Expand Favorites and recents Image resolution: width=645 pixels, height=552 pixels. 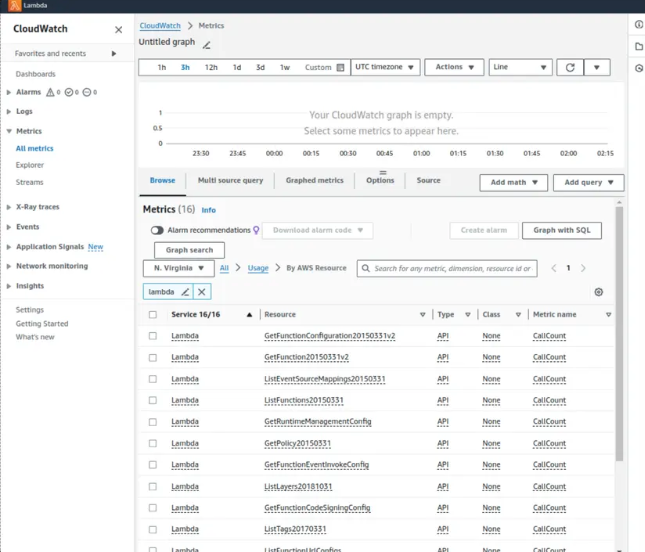[x=114, y=53]
